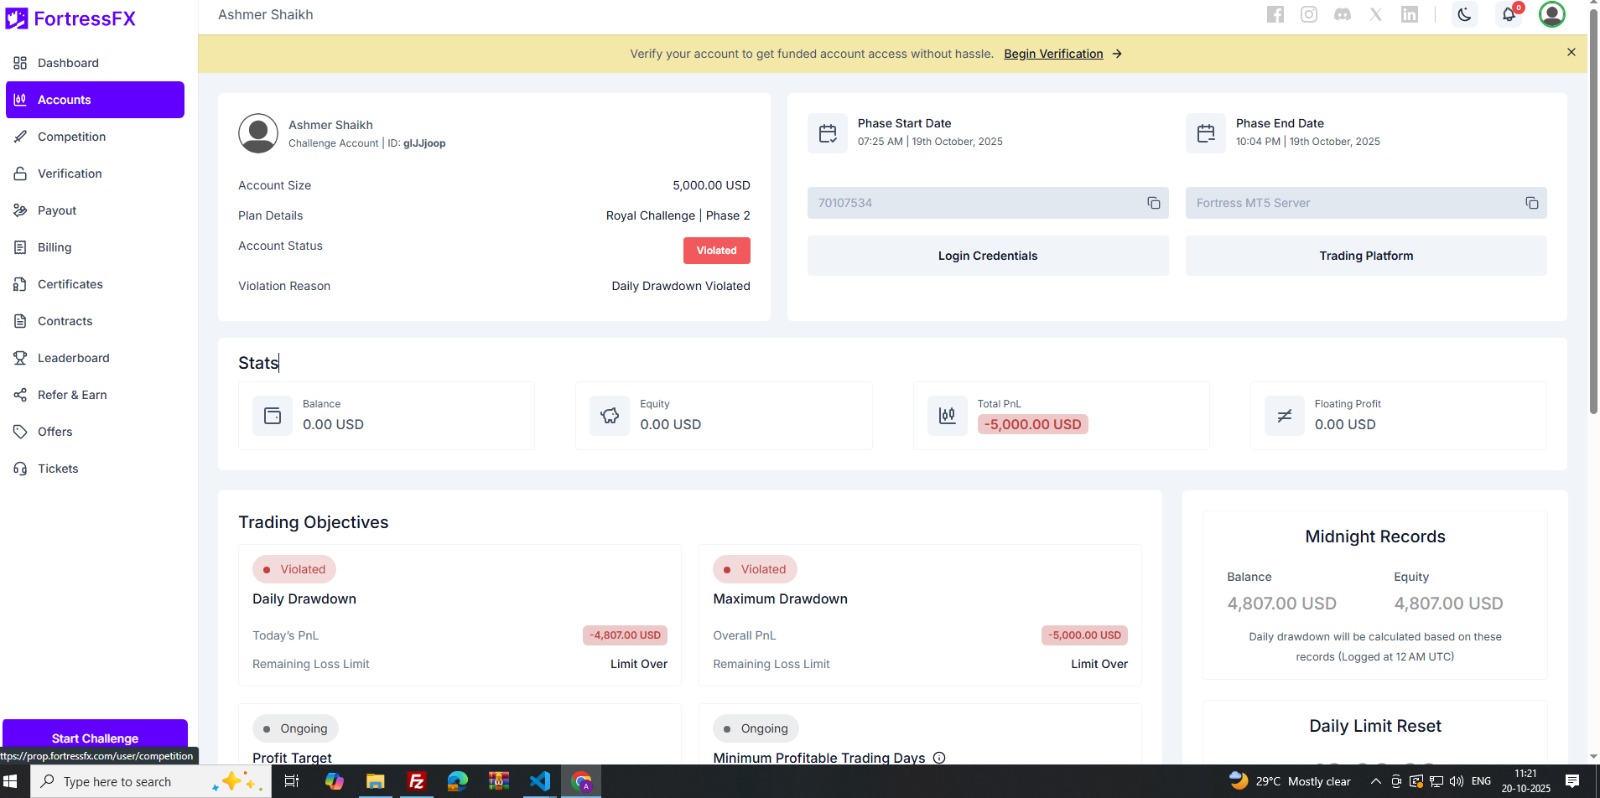Open the Instagram social link icon
Screen dimensions: 1600x798
1309,14
